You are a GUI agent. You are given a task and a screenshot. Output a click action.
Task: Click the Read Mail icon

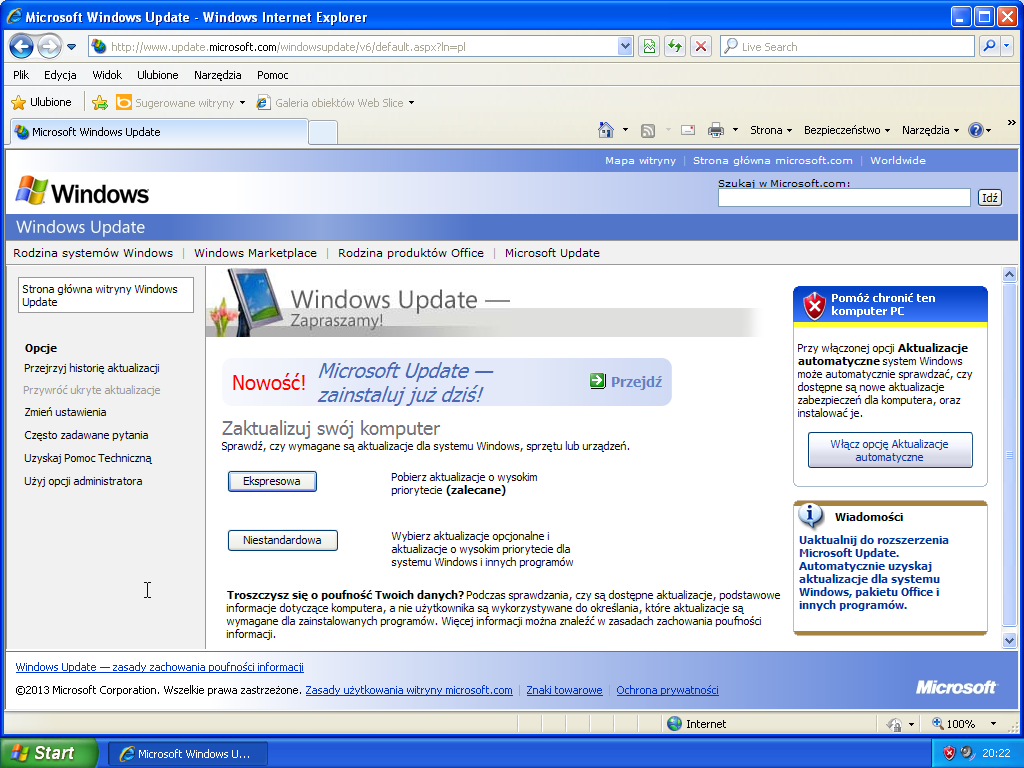click(x=688, y=130)
